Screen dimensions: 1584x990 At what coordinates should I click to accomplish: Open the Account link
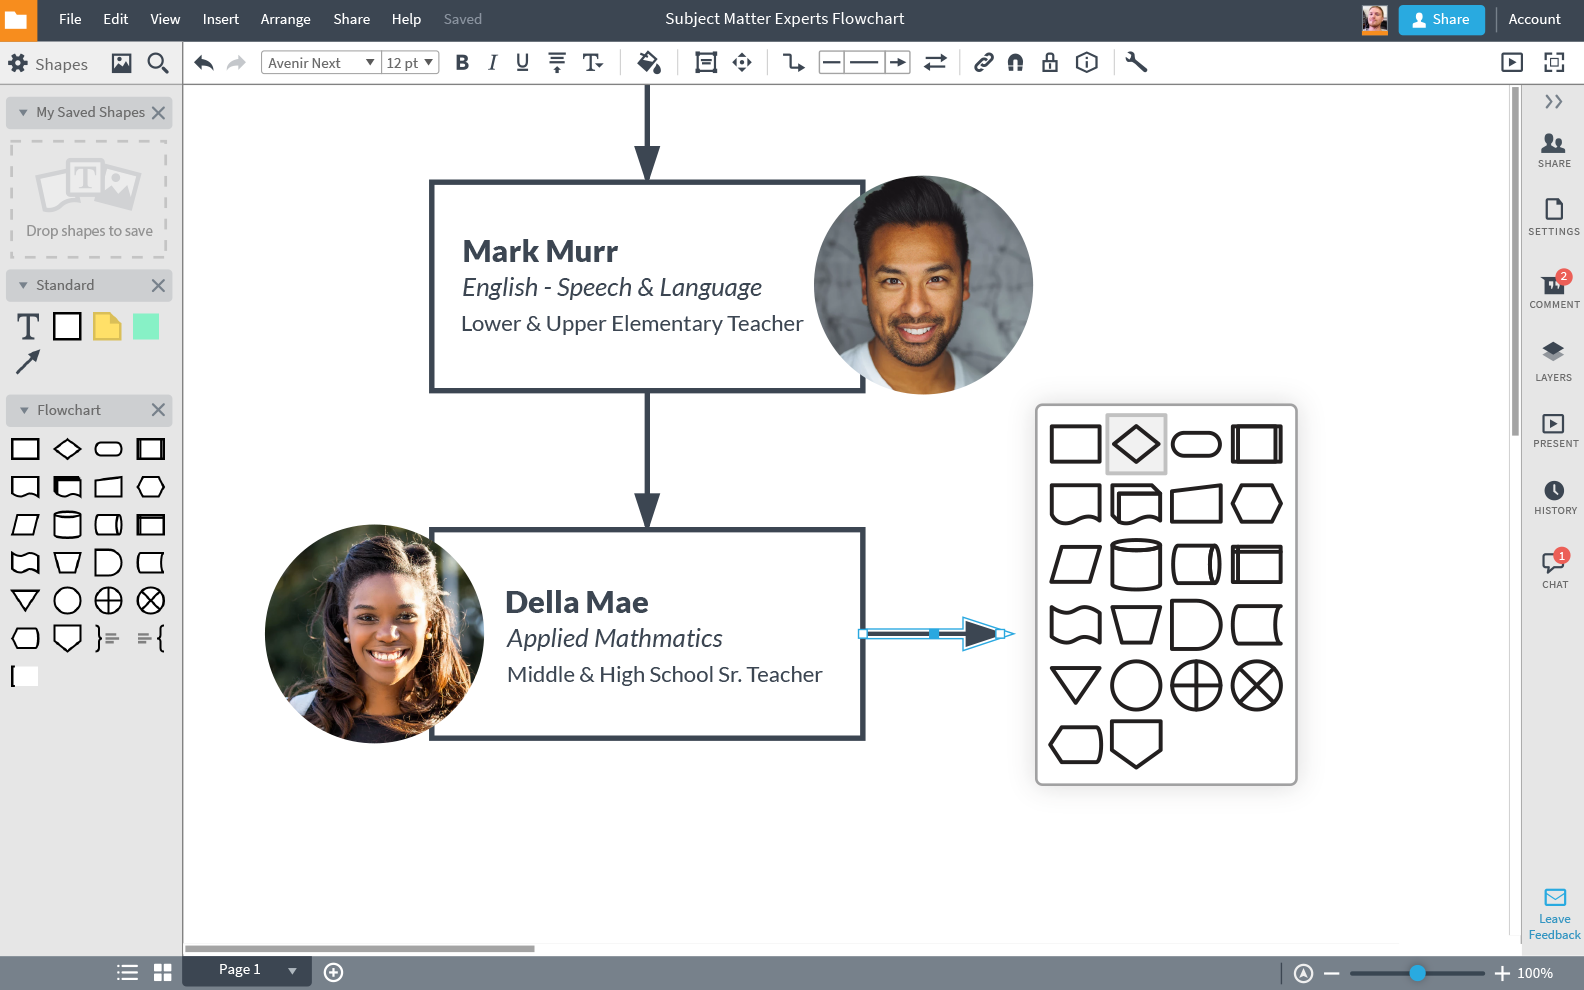pyautogui.click(x=1534, y=19)
